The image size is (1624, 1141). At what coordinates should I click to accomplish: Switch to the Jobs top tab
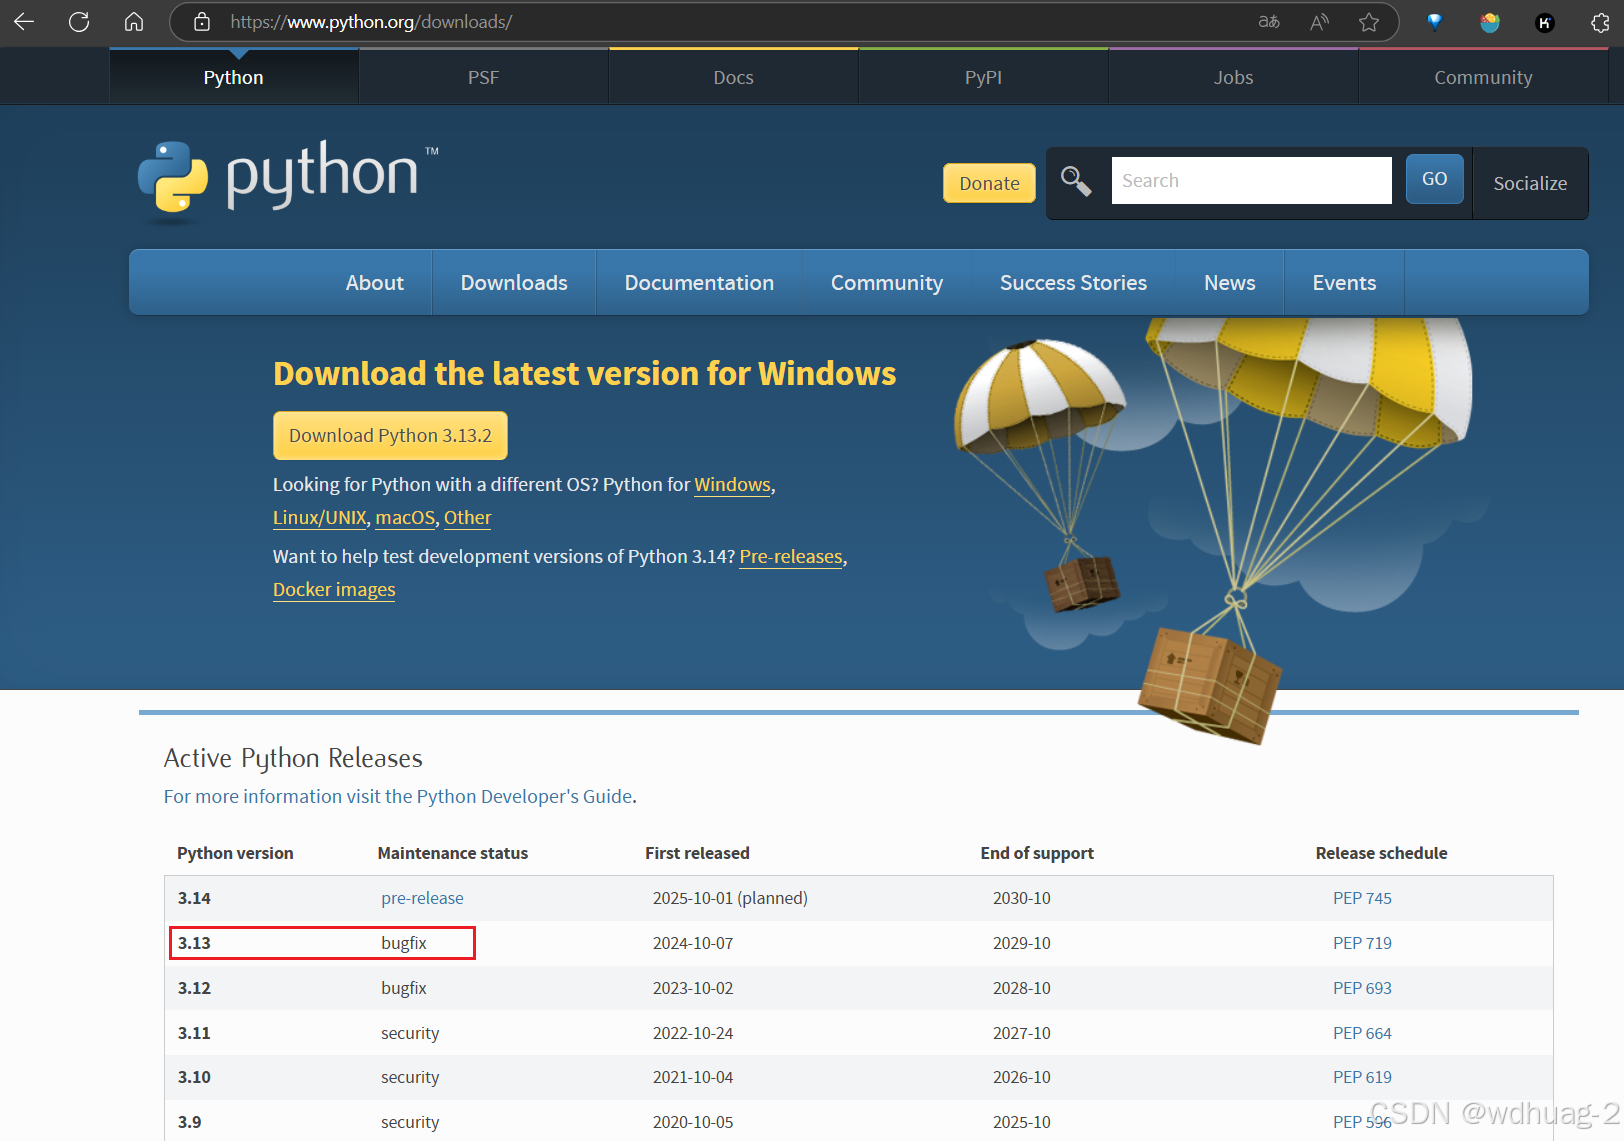tap(1233, 77)
